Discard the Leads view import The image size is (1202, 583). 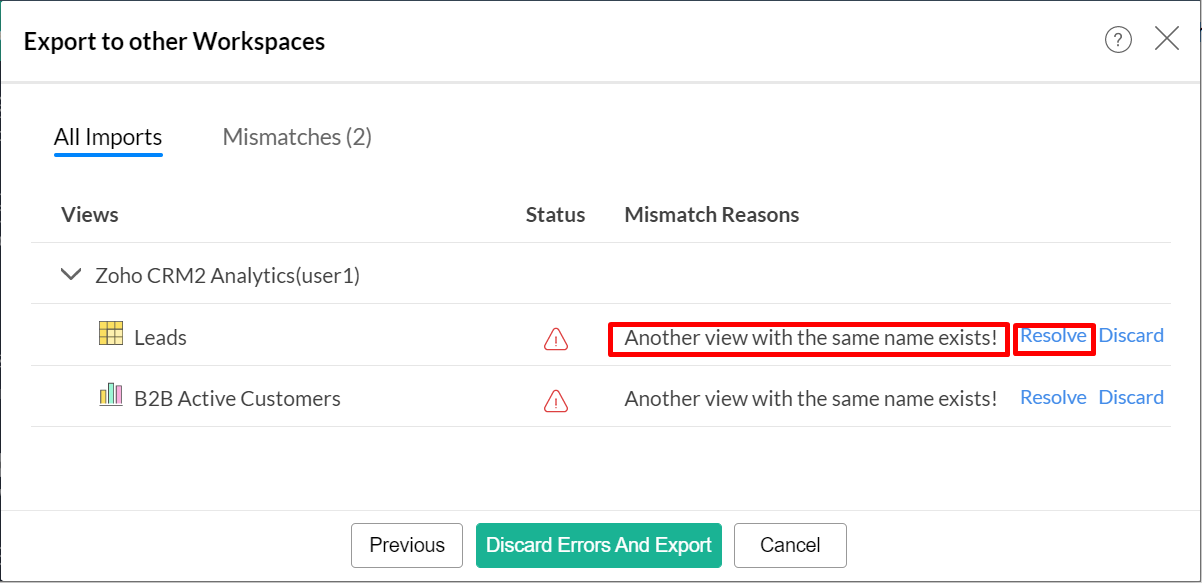click(1131, 336)
